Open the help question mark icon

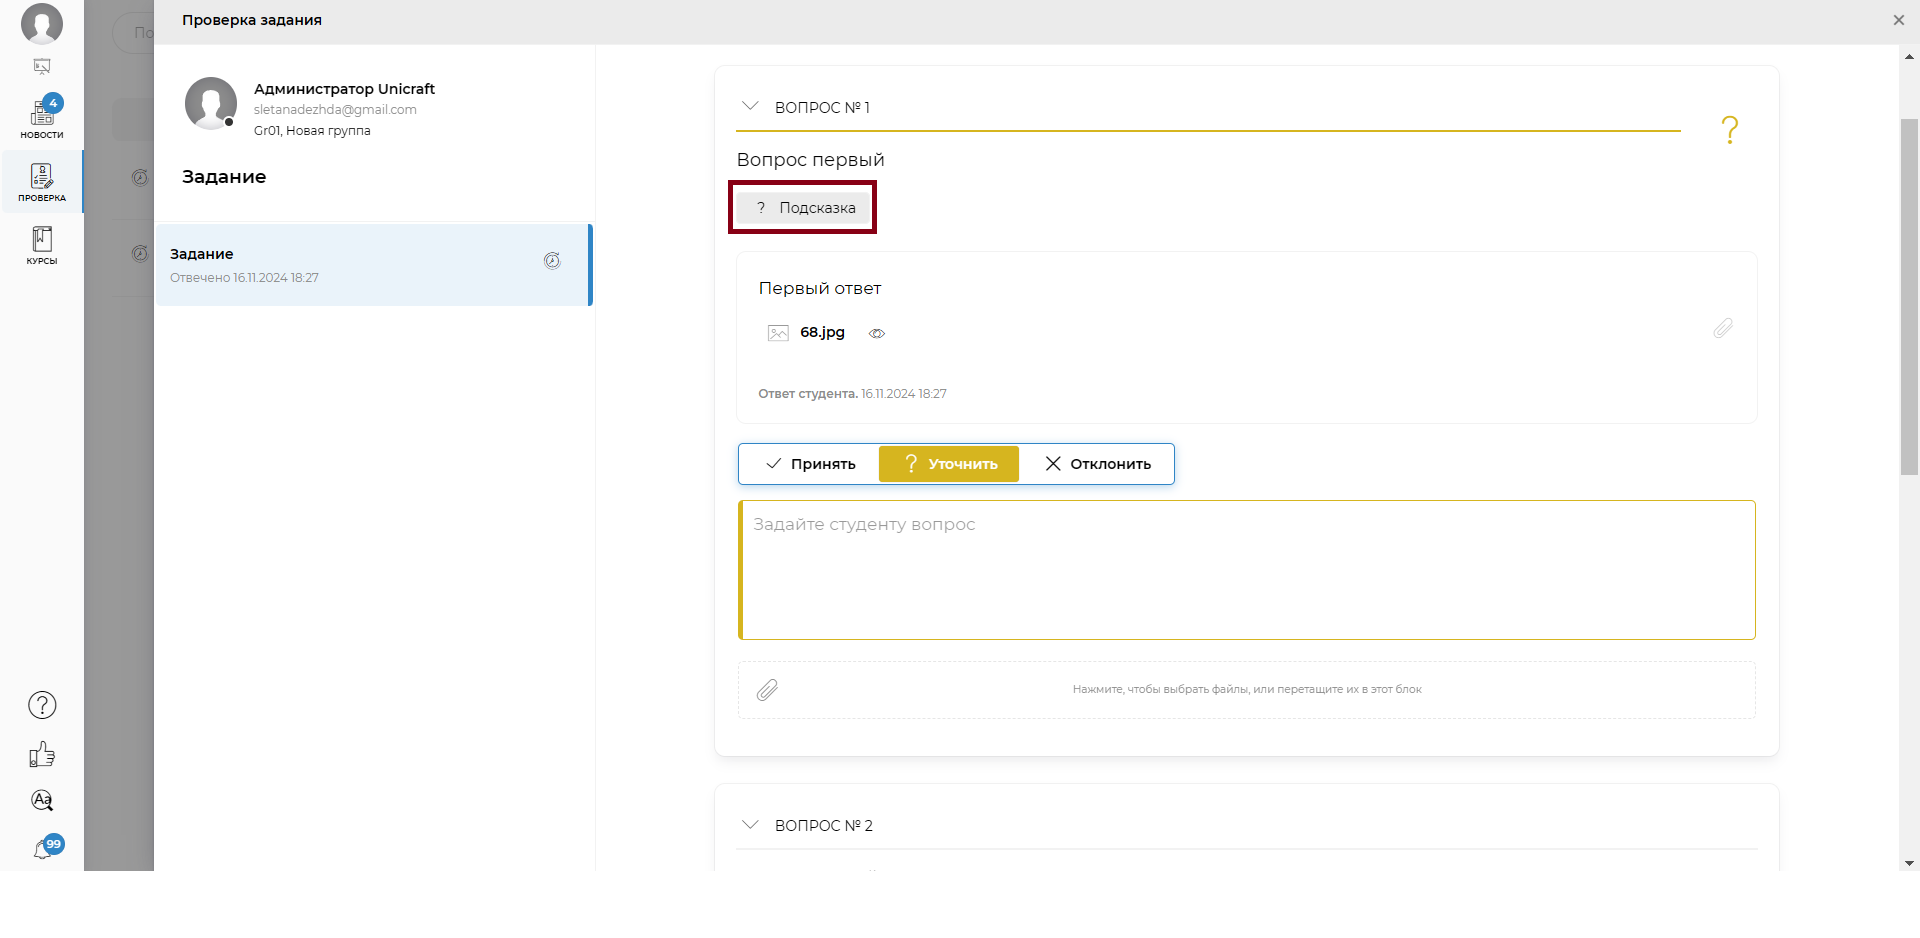tap(42, 705)
